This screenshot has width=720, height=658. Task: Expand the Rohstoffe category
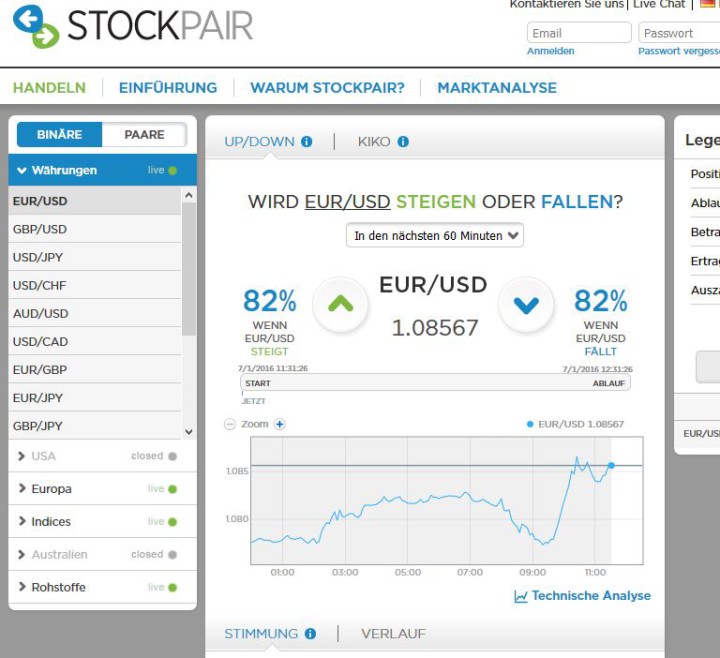click(102, 587)
